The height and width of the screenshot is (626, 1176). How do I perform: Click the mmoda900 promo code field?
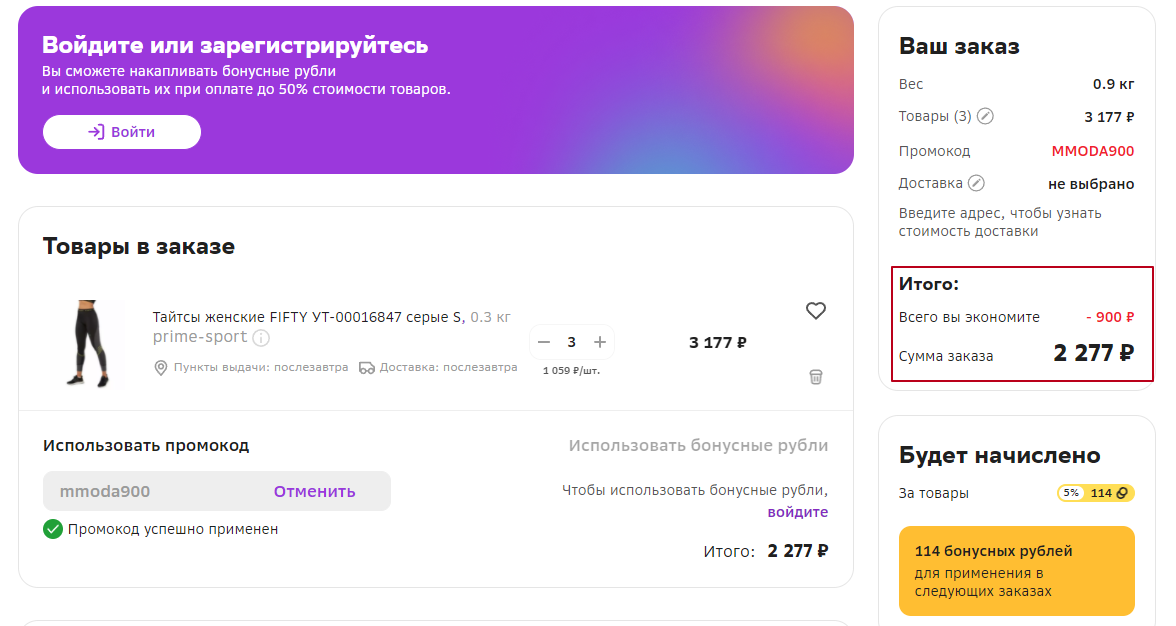coord(150,491)
